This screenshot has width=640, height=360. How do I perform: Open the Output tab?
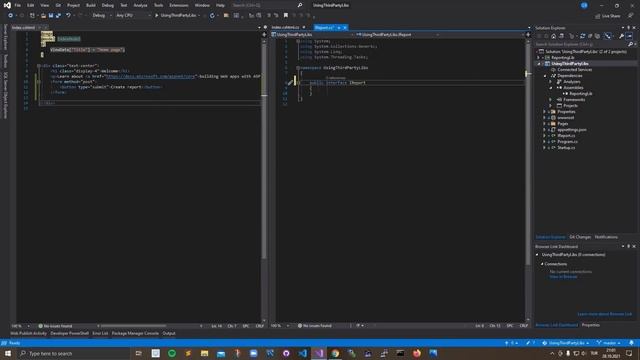(x=169, y=333)
